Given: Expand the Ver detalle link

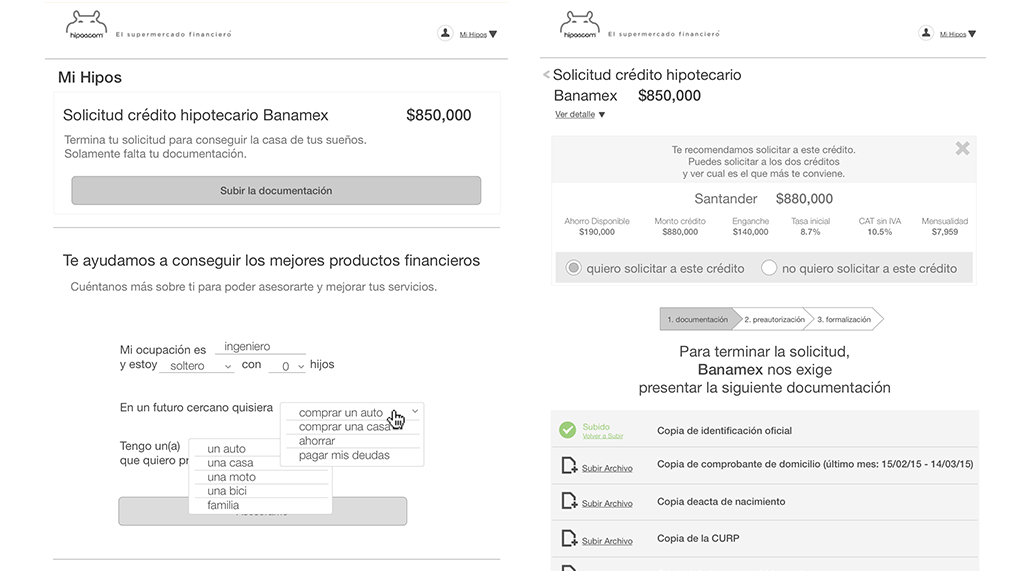Looking at the screenshot, I should (579, 114).
